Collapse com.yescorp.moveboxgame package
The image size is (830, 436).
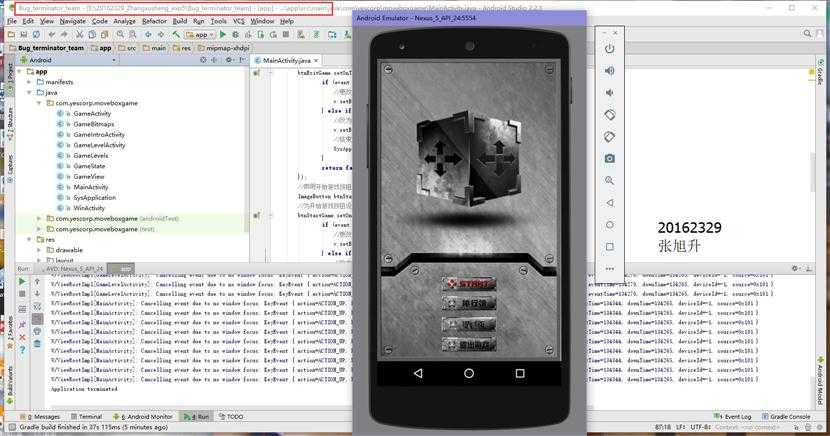(39, 103)
